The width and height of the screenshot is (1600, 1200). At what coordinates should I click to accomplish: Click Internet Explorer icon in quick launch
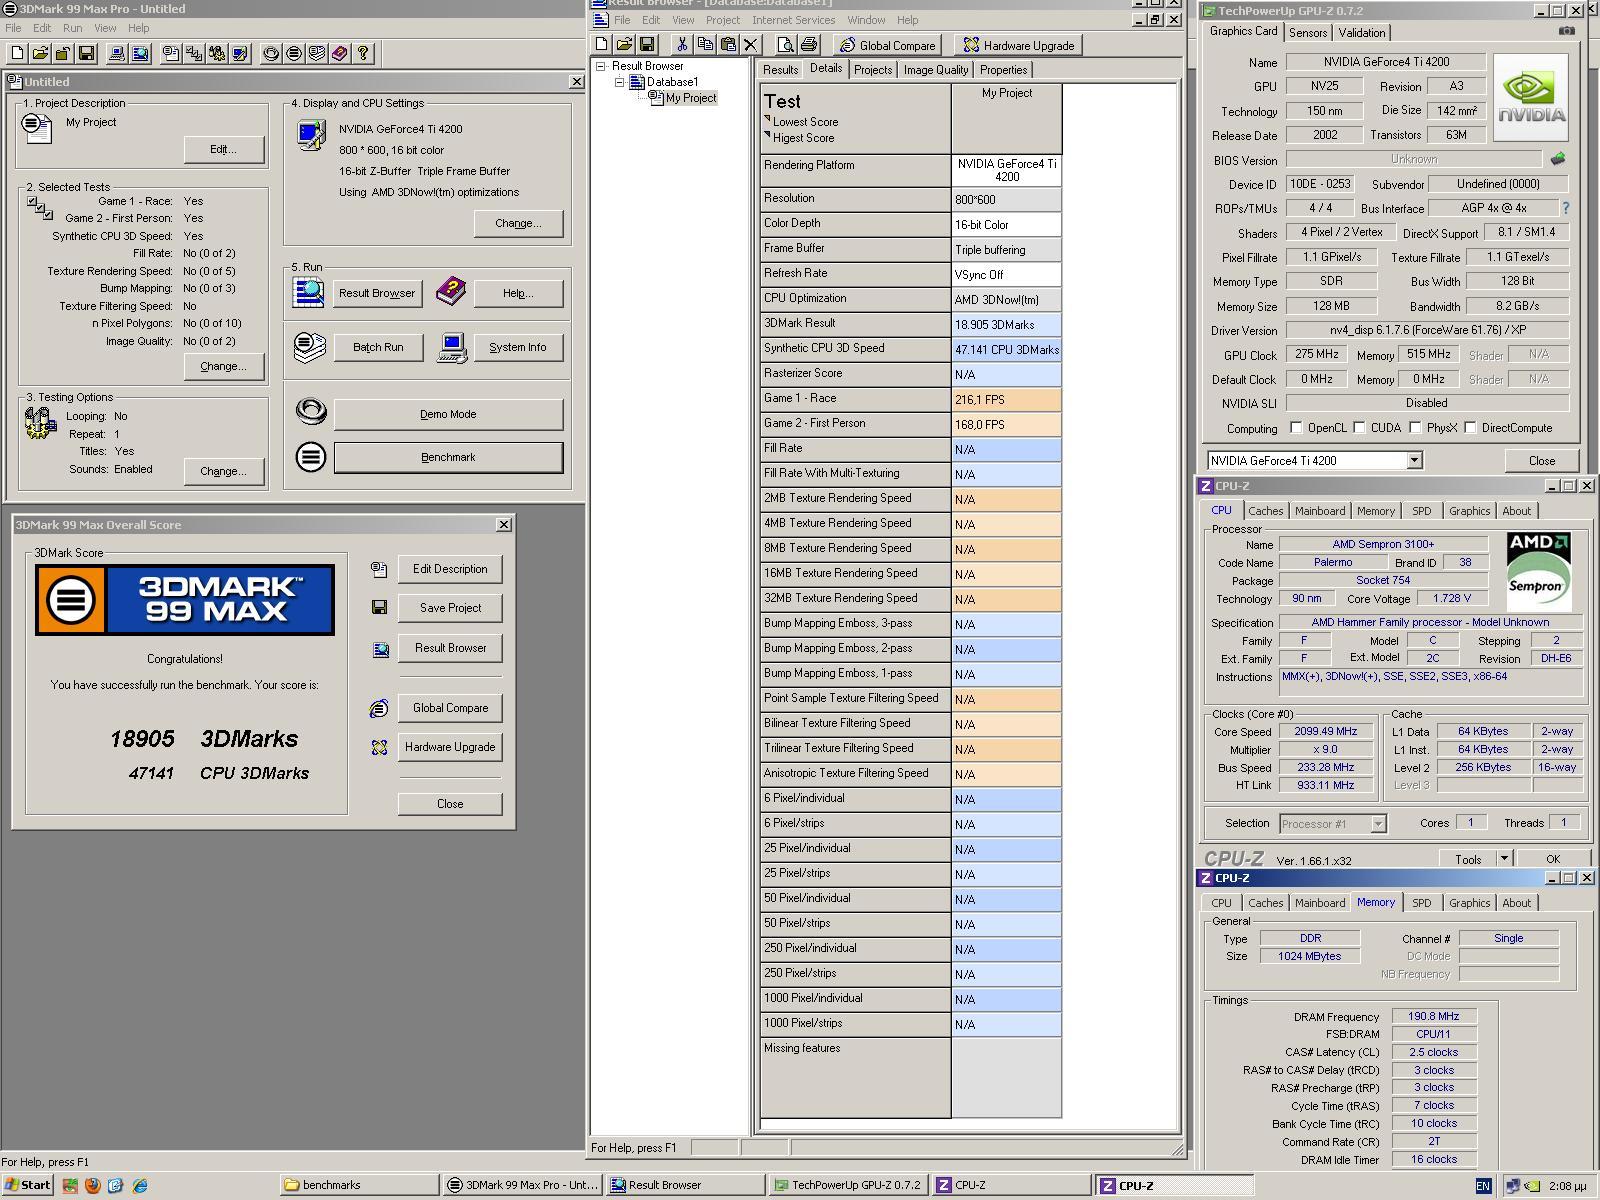(140, 1185)
